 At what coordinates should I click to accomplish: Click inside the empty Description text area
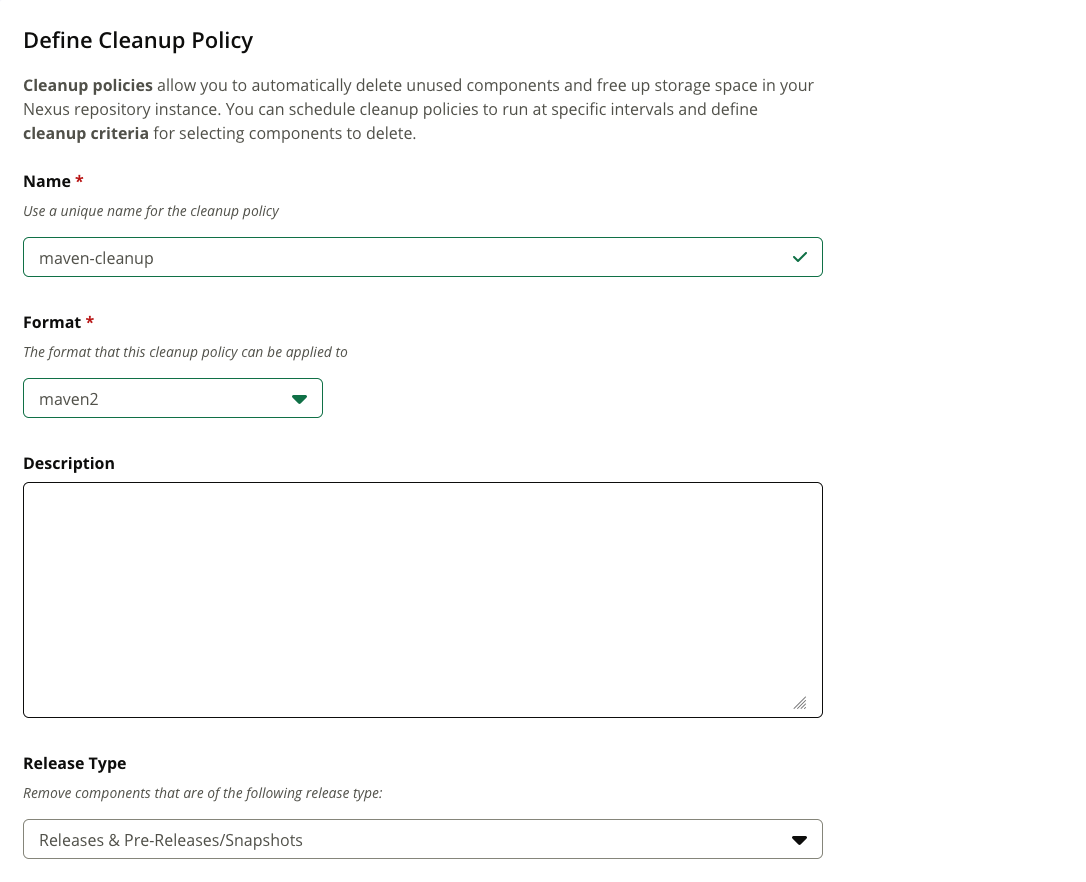click(423, 600)
